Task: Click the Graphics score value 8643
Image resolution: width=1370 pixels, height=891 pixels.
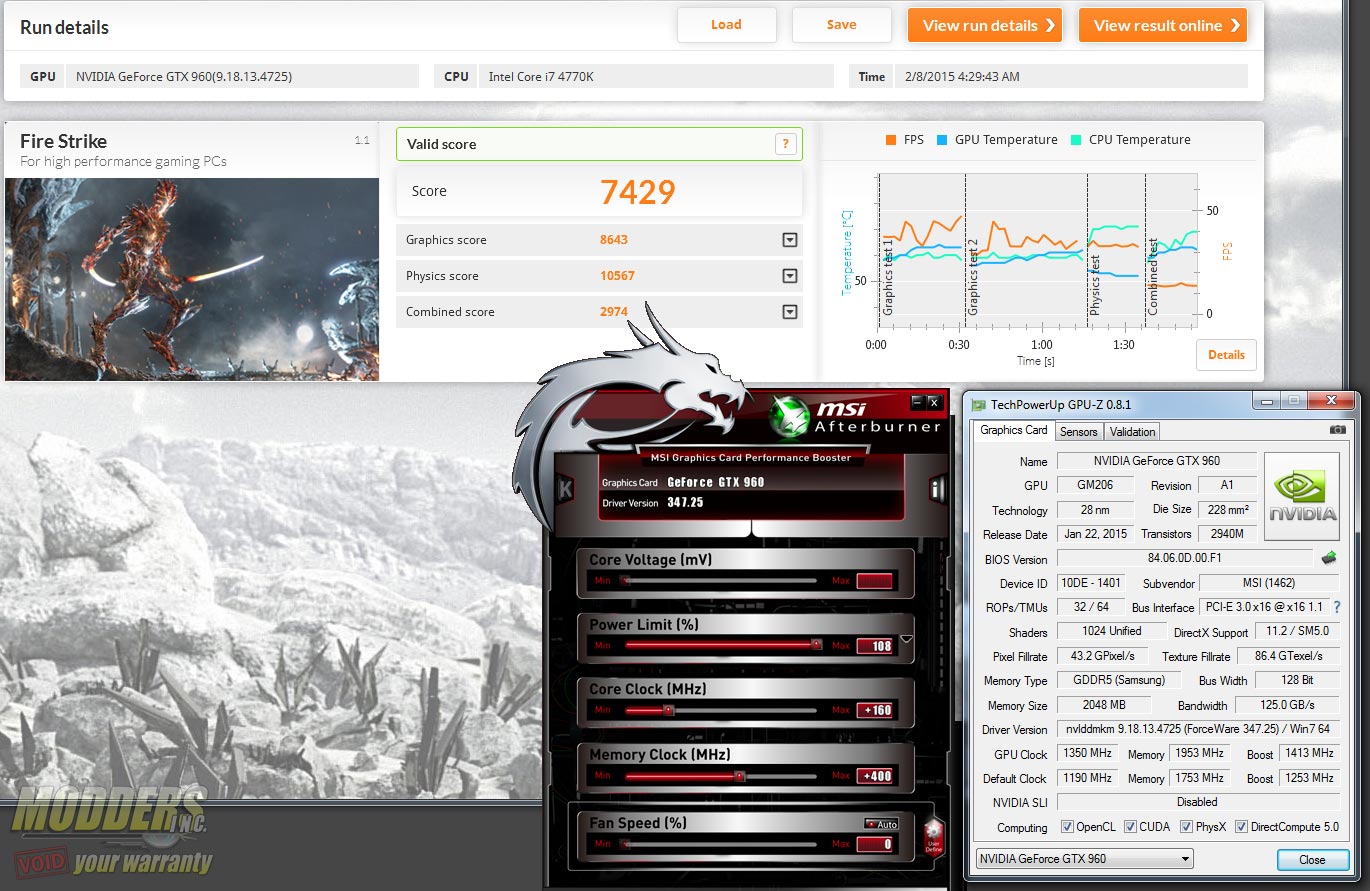Action: [614, 240]
